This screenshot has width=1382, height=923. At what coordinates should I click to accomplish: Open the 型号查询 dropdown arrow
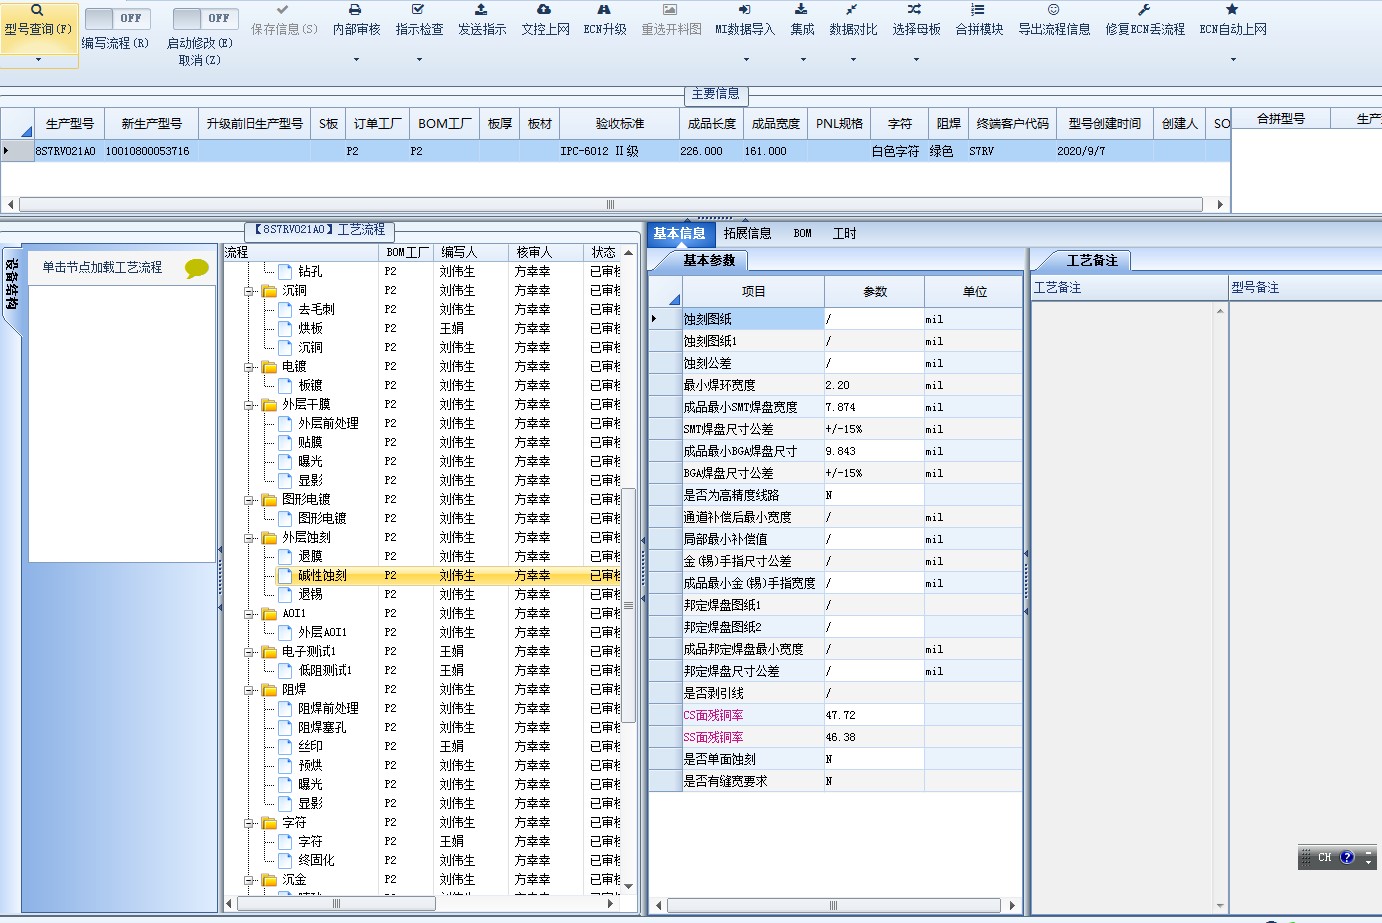click(38, 60)
